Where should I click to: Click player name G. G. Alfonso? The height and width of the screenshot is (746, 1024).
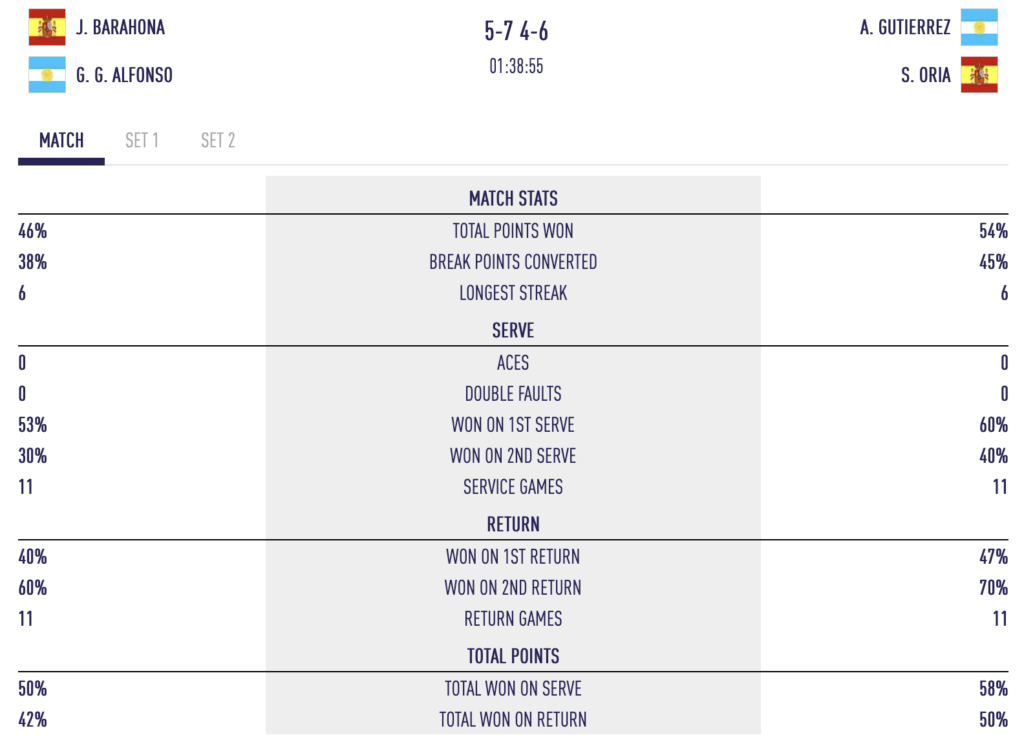(124, 75)
